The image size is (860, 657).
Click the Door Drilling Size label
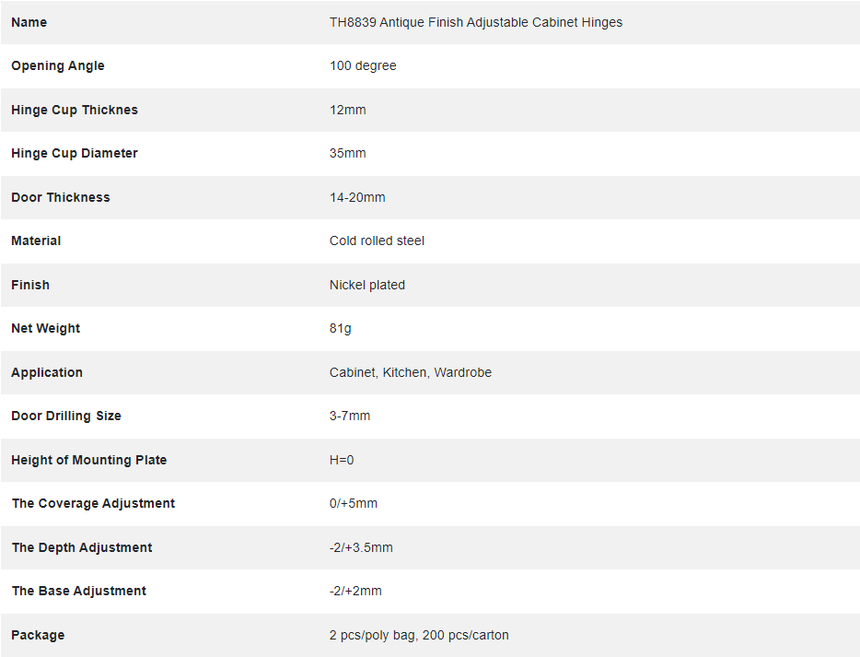point(66,416)
